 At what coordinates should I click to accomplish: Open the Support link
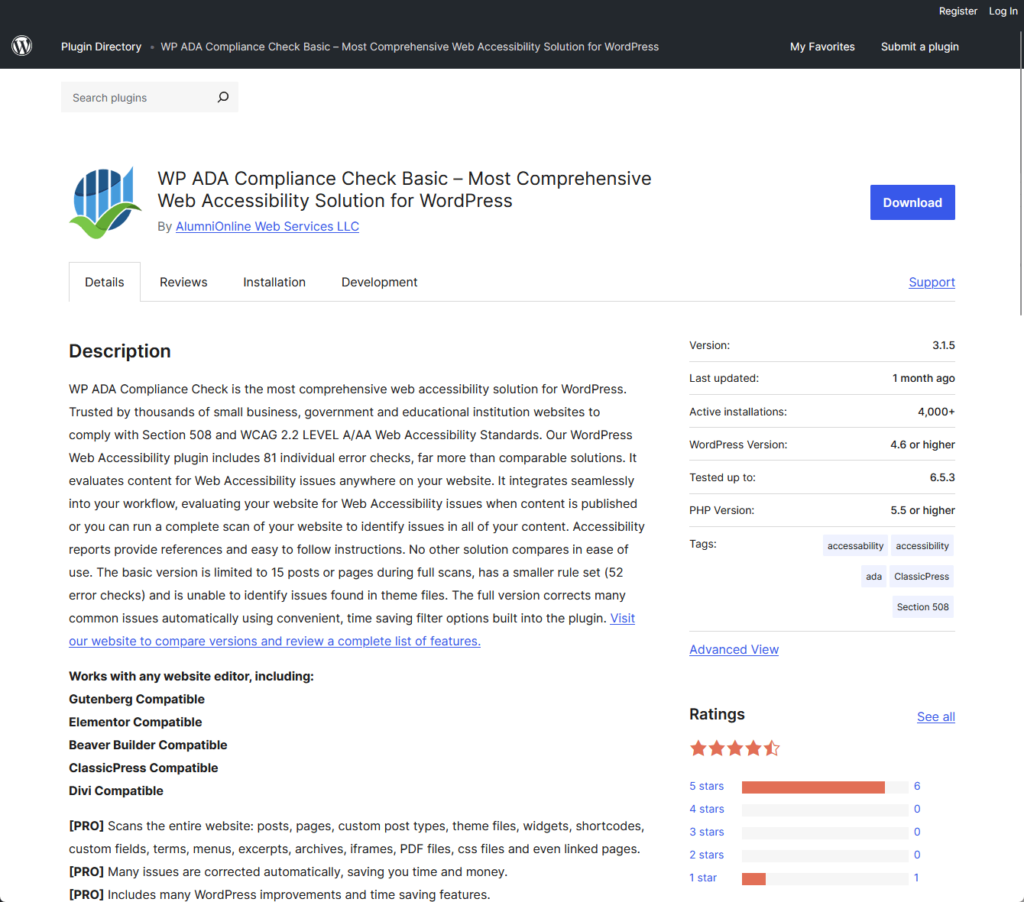(x=931, y=282)
